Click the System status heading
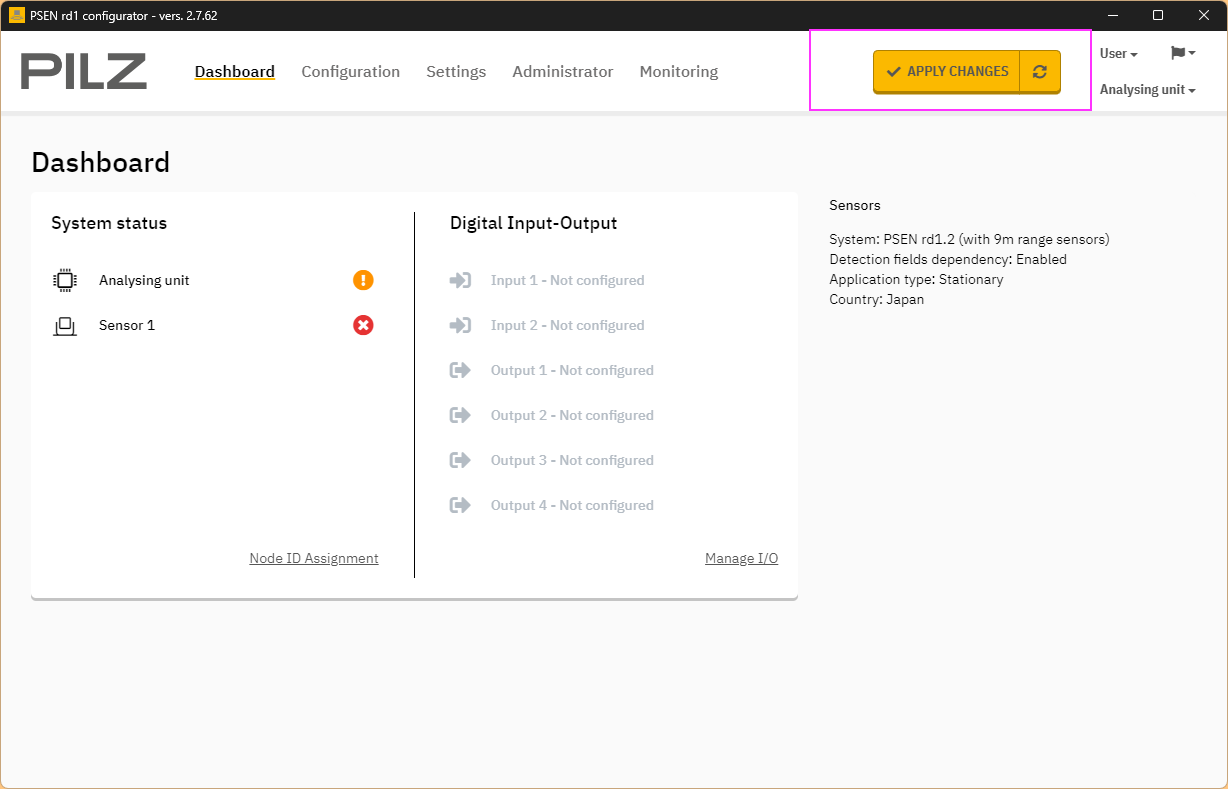Image resolution: width=1228 pixels, height=789 pixels. (x=109, y=223)
